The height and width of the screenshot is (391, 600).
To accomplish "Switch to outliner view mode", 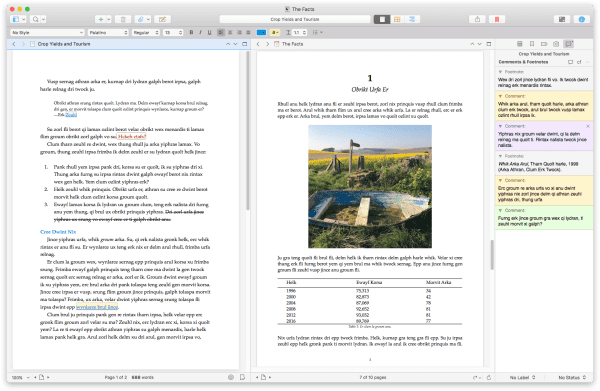I will [x=412, y=19].
